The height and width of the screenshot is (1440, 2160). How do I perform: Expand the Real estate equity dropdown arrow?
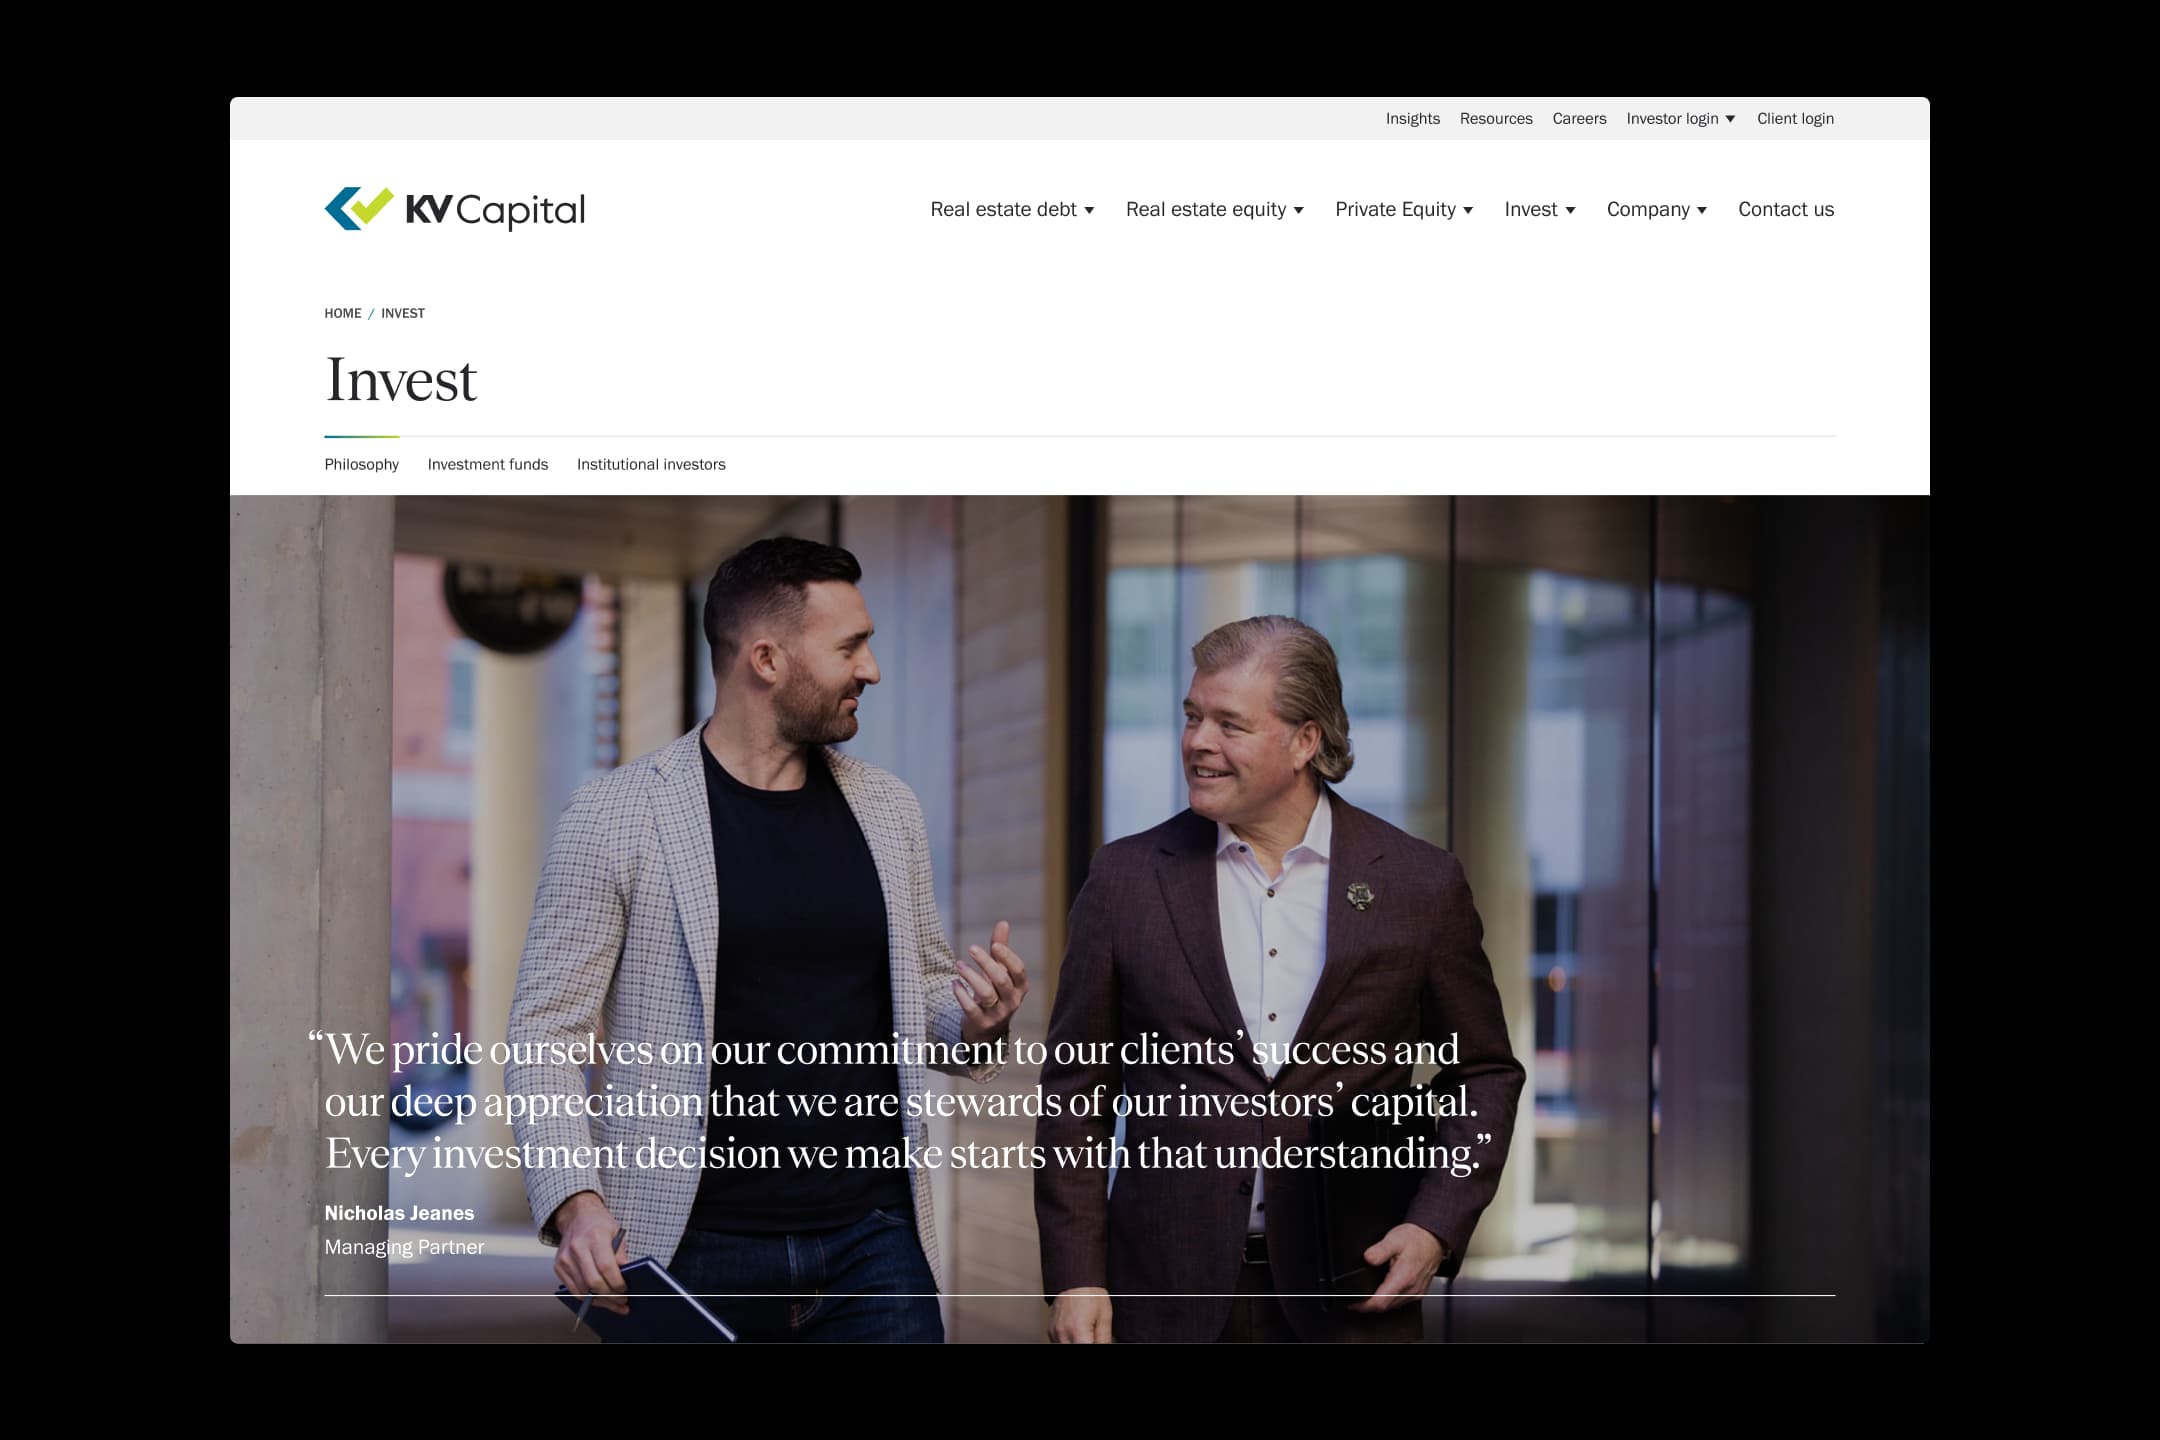1299,210
